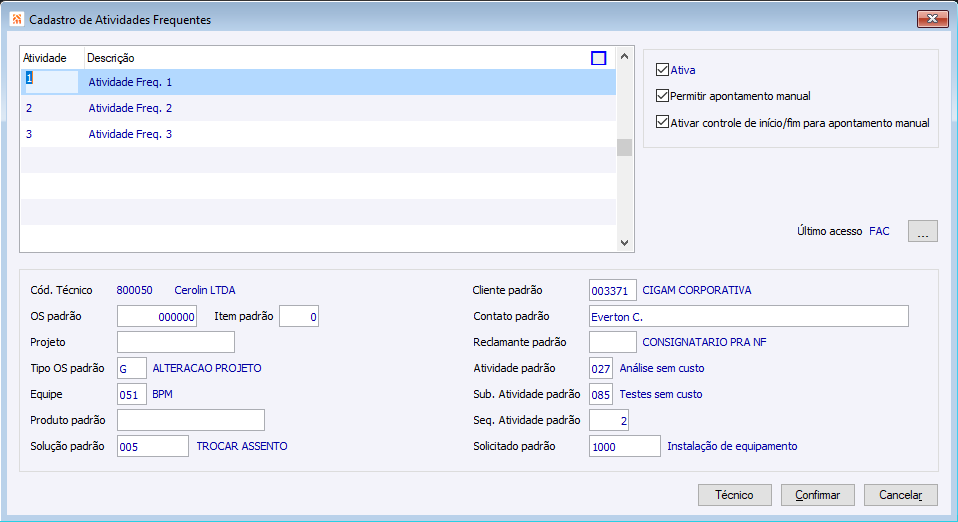Close the Cadastro de Atividades Frequentes window
The height and width of the screenshot is (522, 958).
coord(932,19)
